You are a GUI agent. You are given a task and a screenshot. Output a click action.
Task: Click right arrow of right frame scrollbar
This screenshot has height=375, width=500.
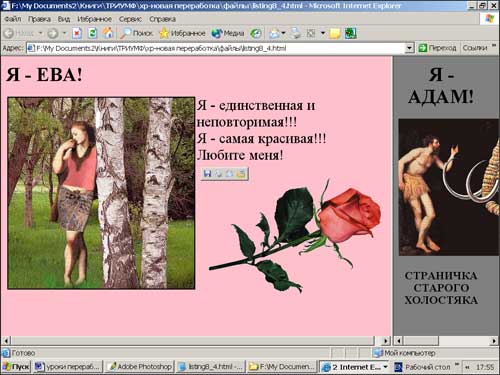494,341
